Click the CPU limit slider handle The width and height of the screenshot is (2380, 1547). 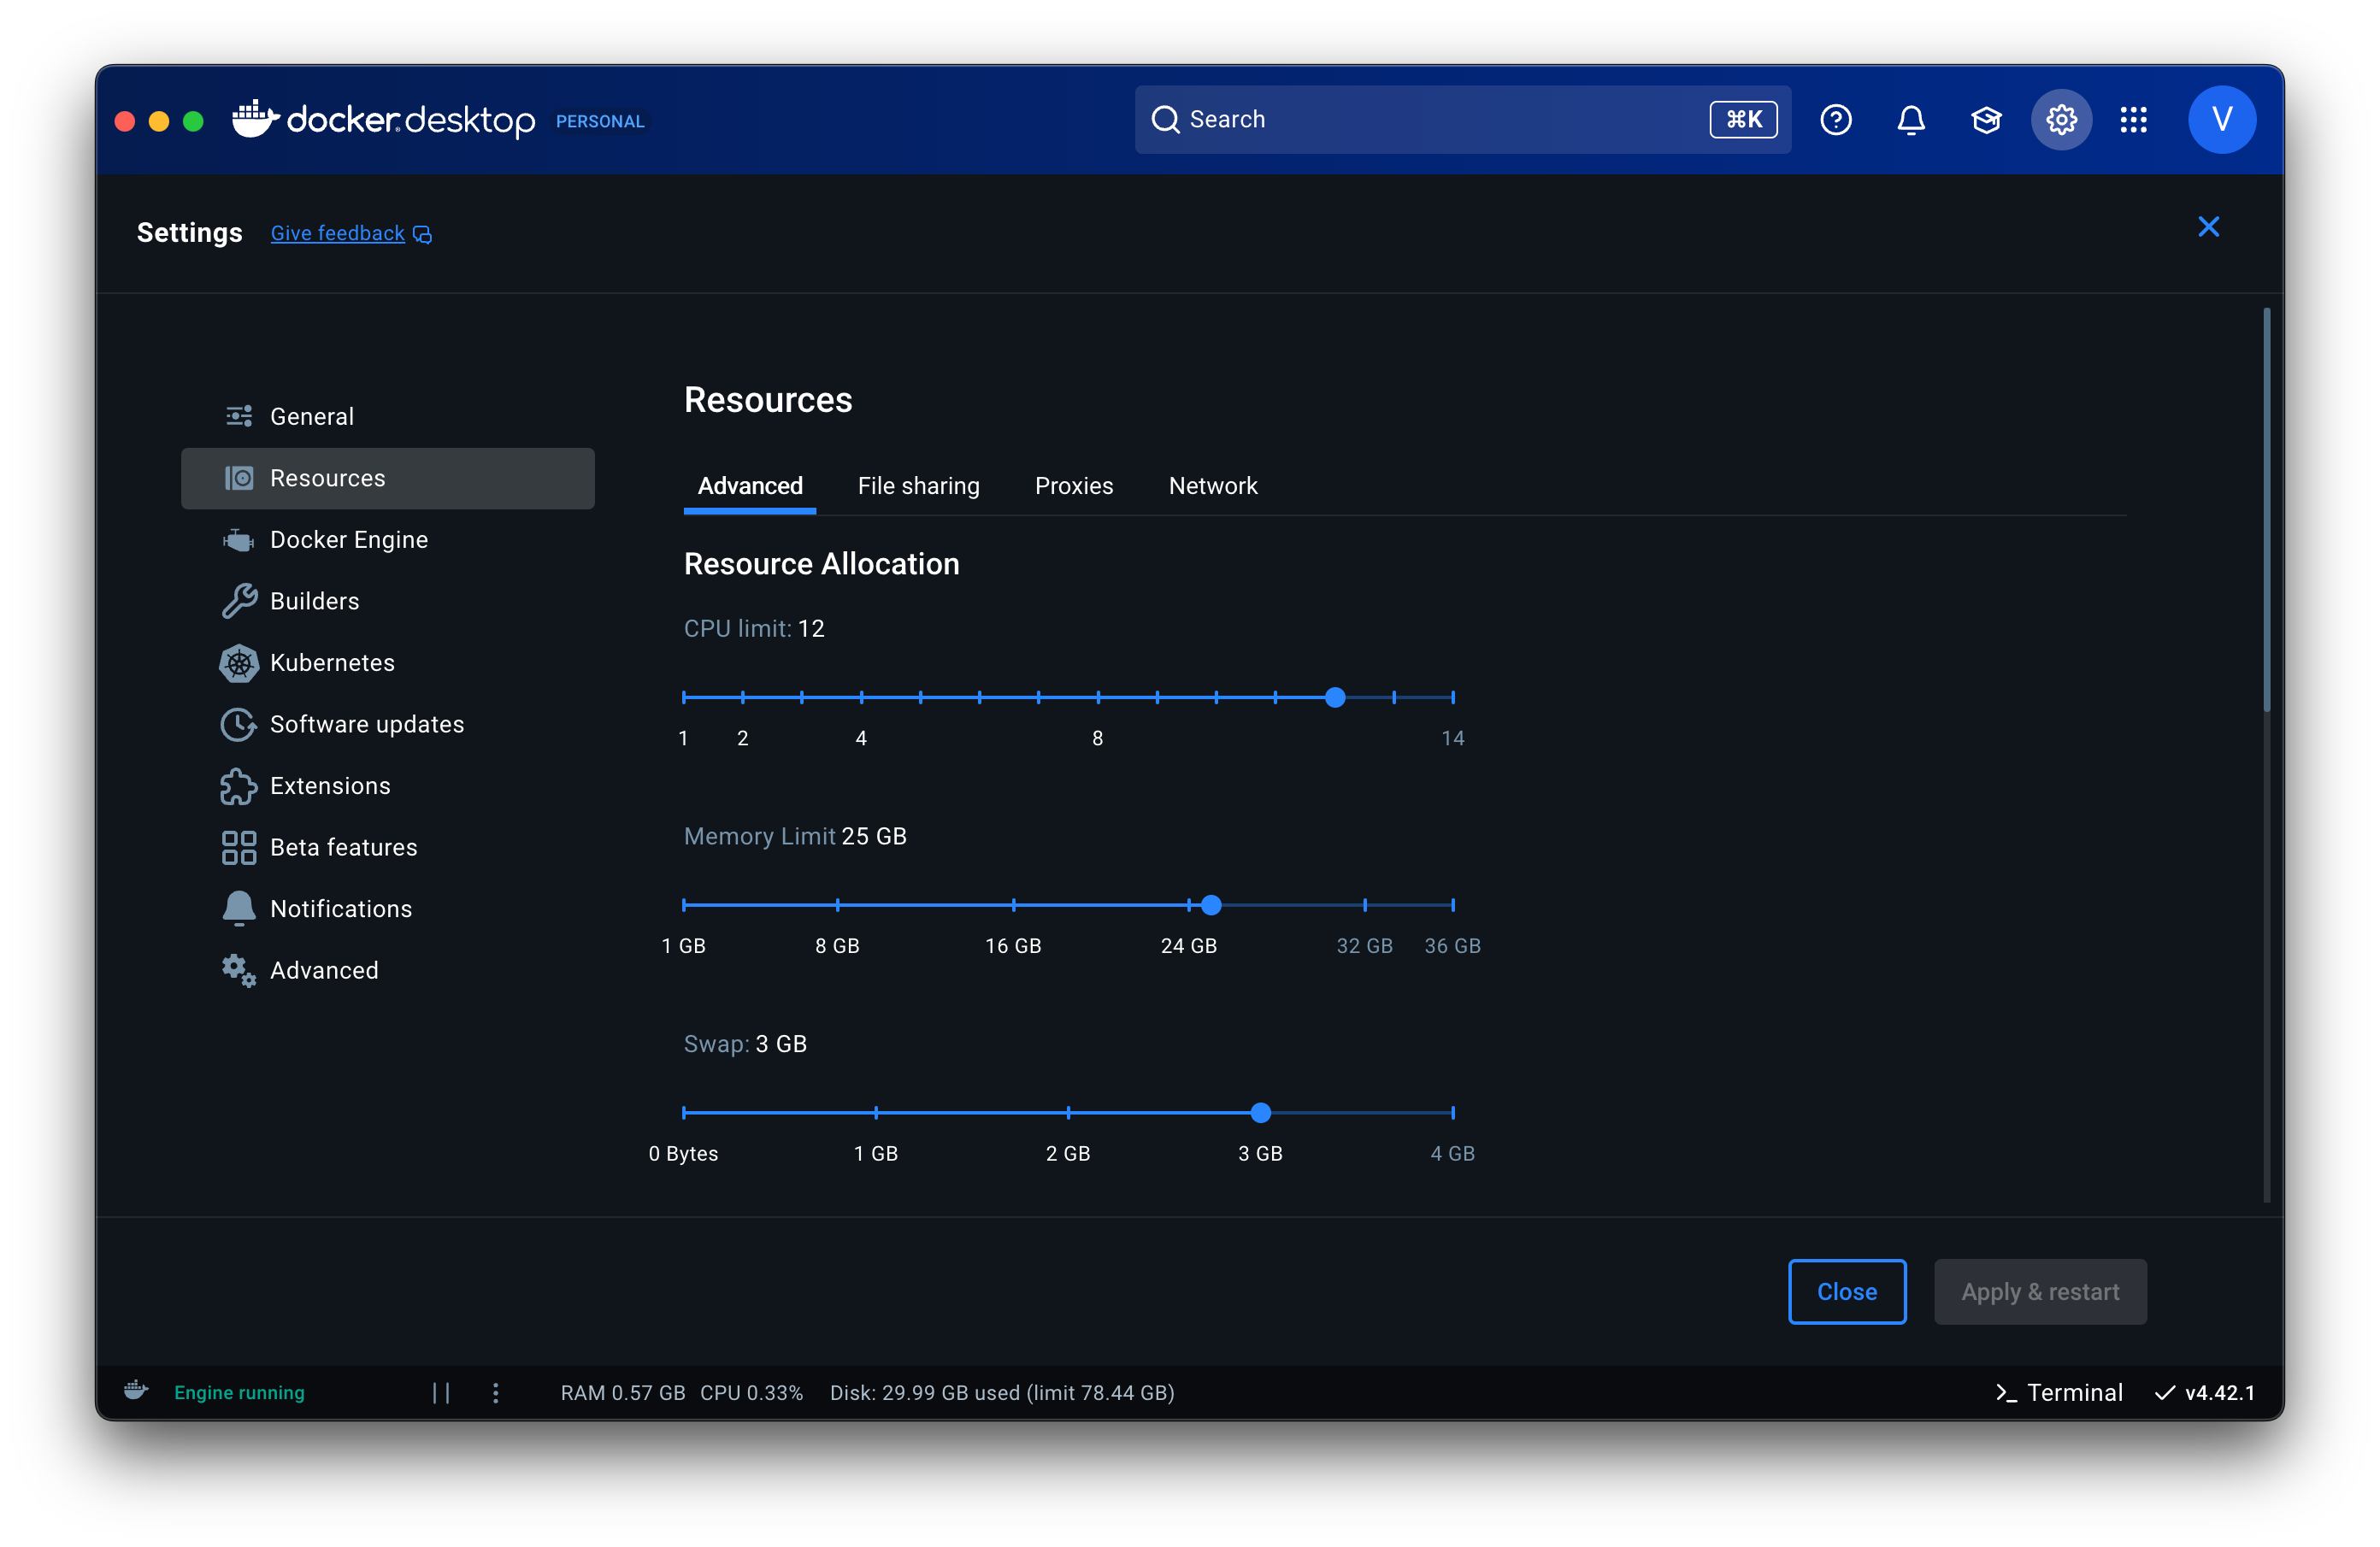[x=1335, y=697]
